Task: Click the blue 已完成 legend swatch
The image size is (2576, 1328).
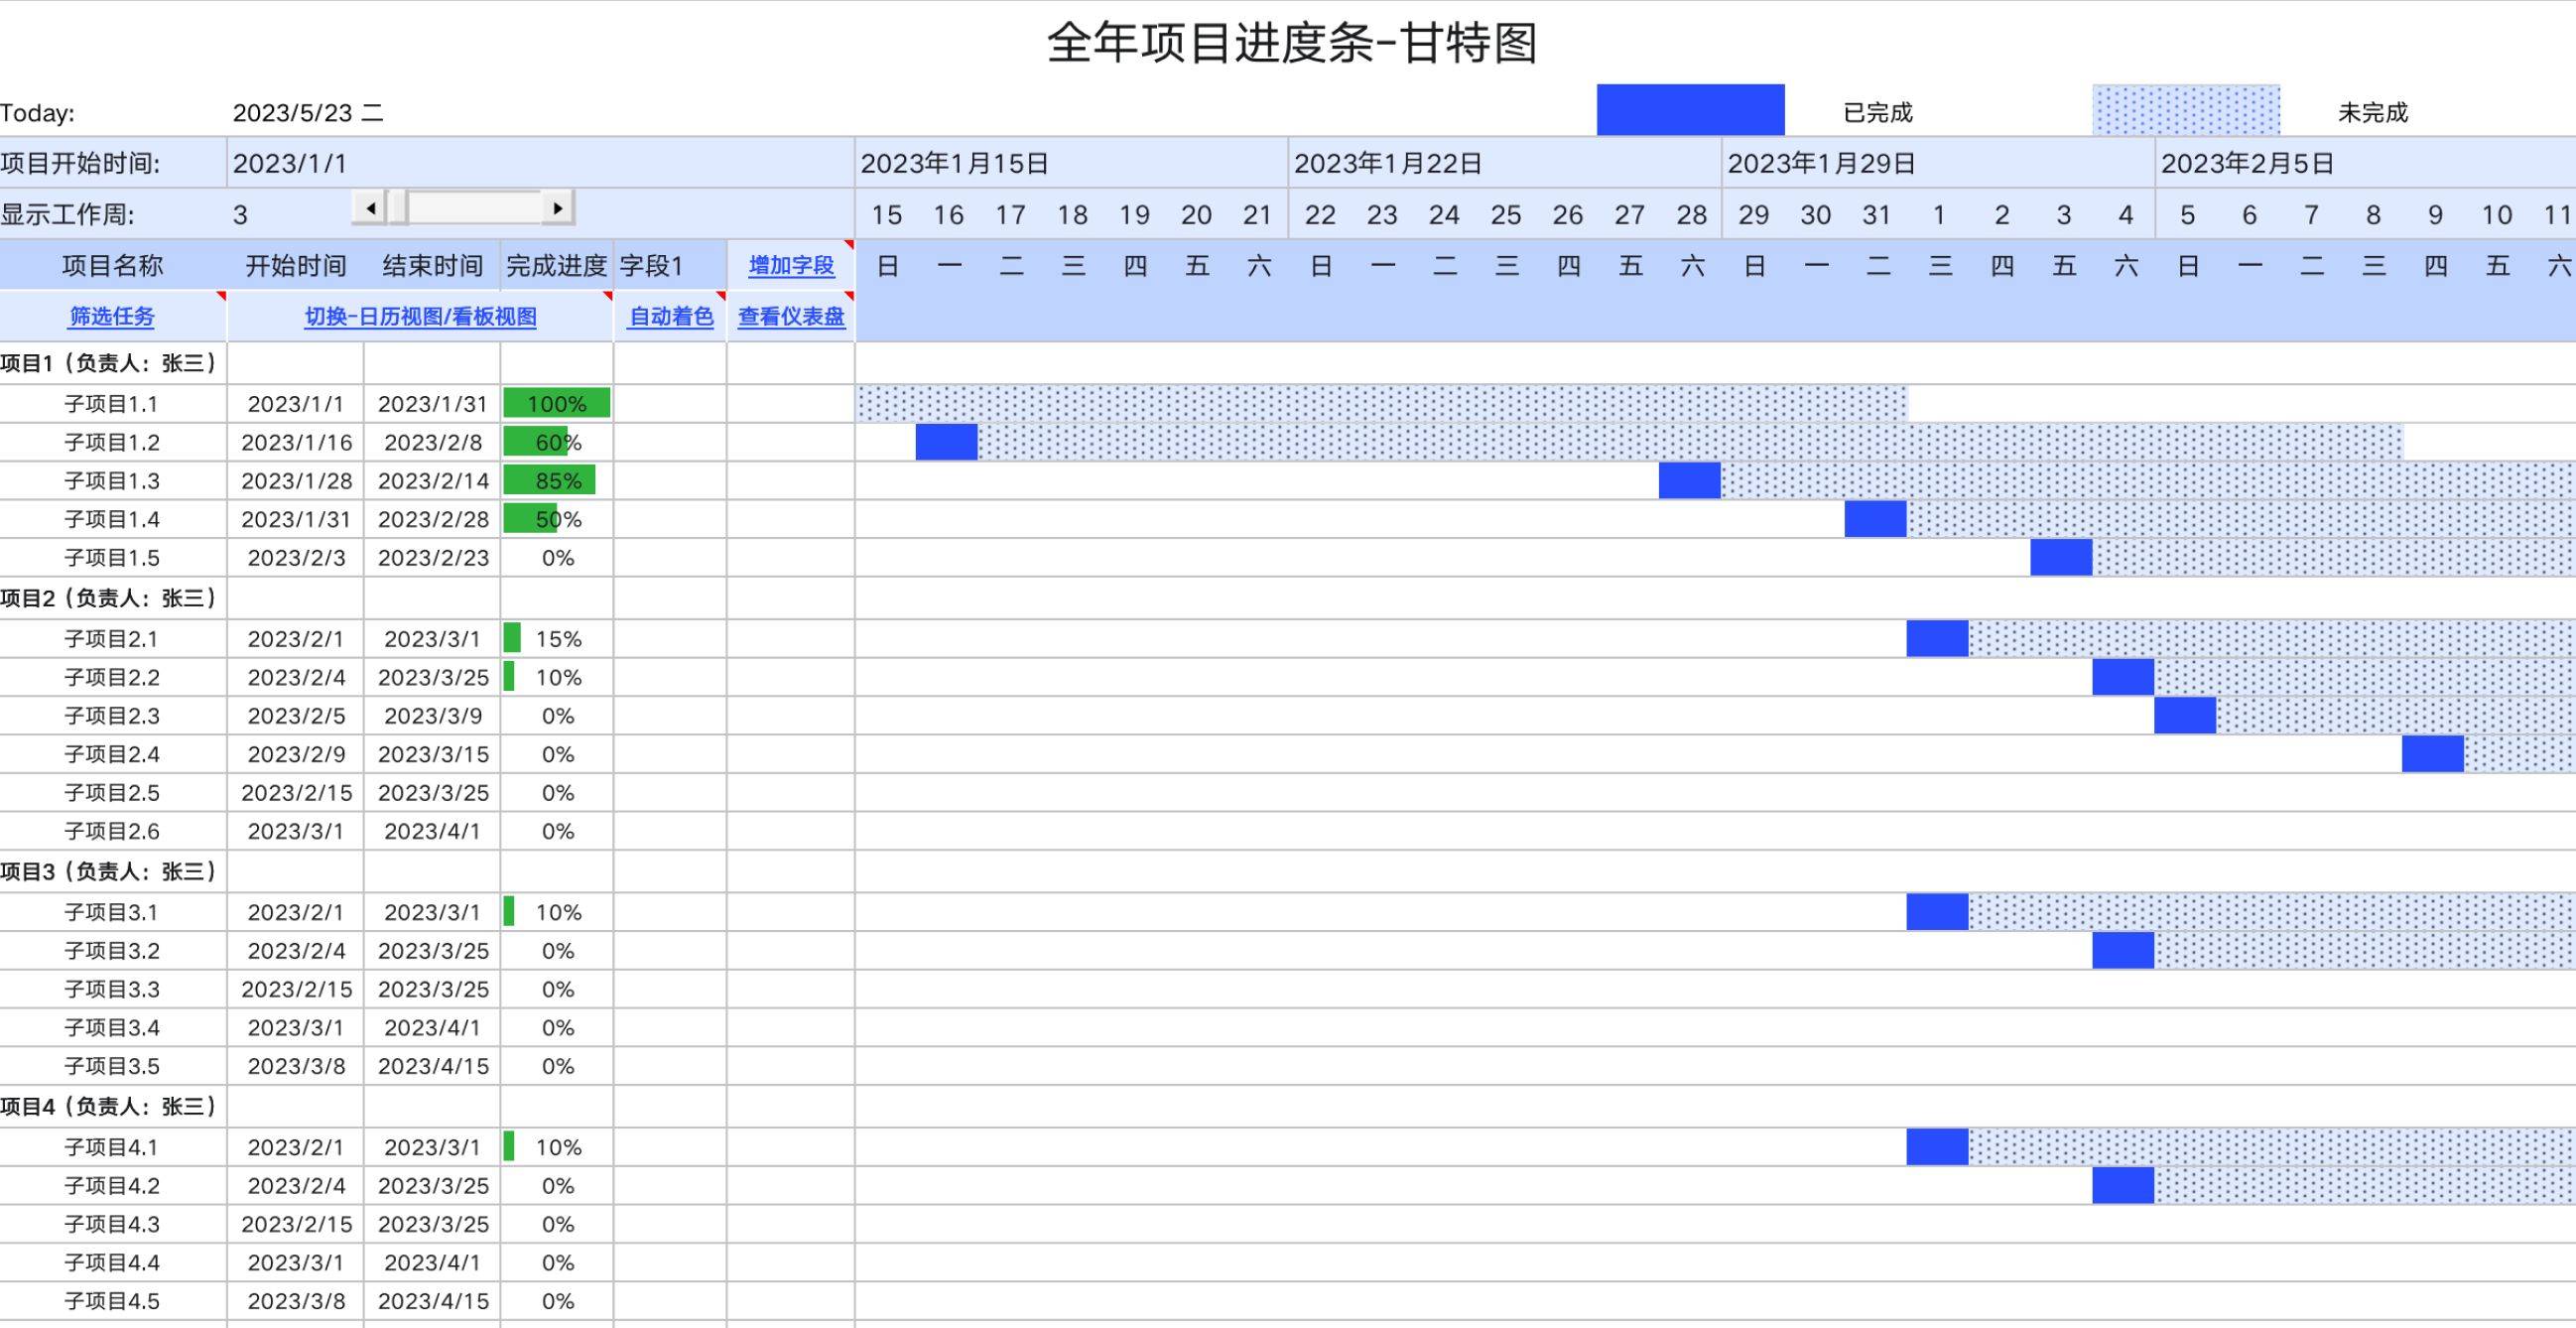Action: 1690,110
